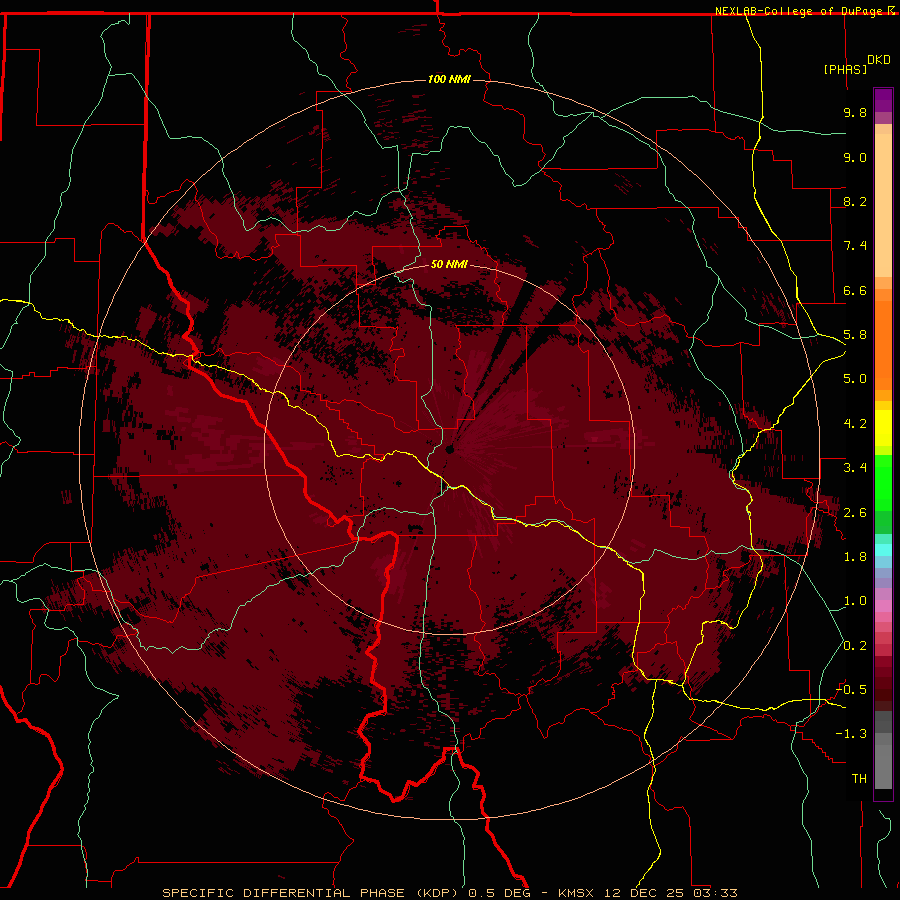Click the purple top segment of color bar

click(x=883, y=100)
